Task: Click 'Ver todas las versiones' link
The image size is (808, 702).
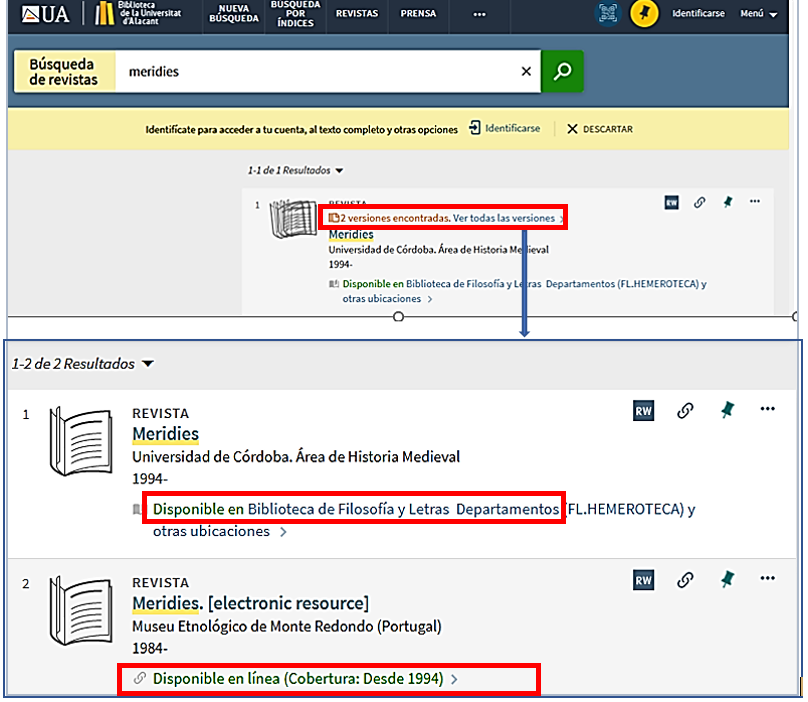Action: [x=503, y=218]
